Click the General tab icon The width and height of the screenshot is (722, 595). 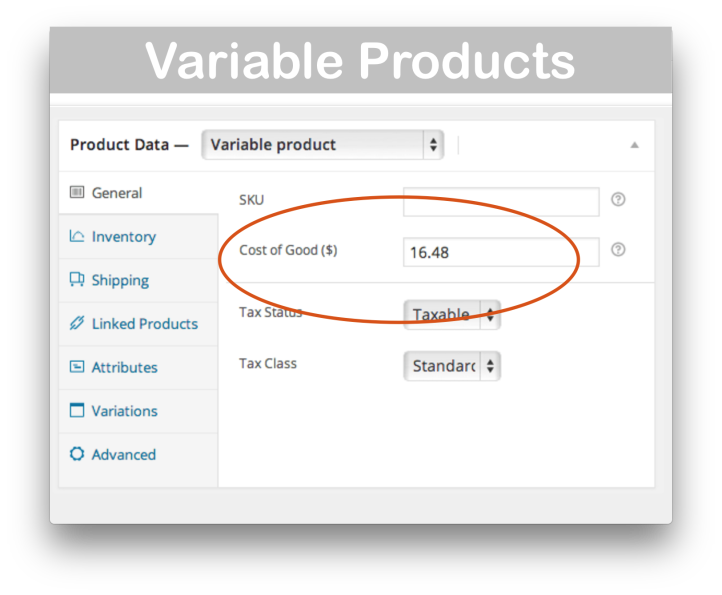[x=77, y=193]
